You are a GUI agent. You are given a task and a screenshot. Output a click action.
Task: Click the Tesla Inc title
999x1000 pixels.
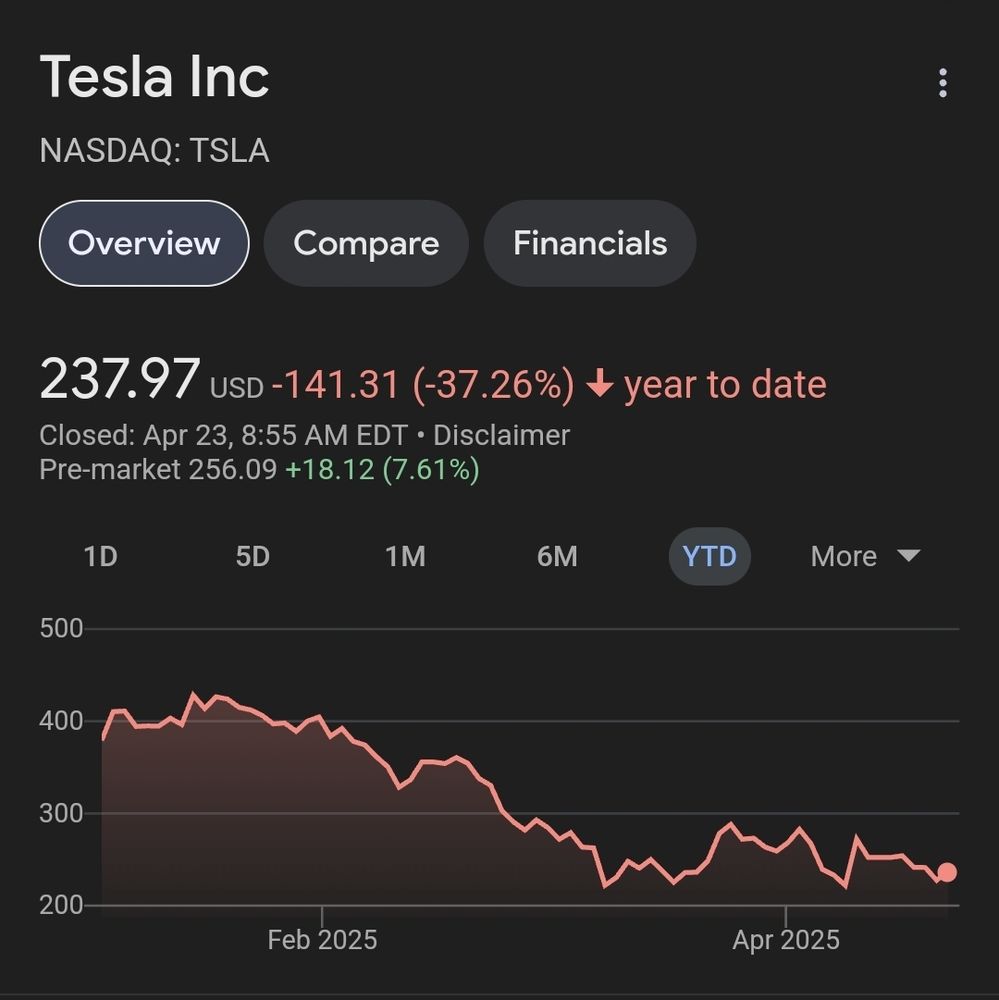pos(155,77)
